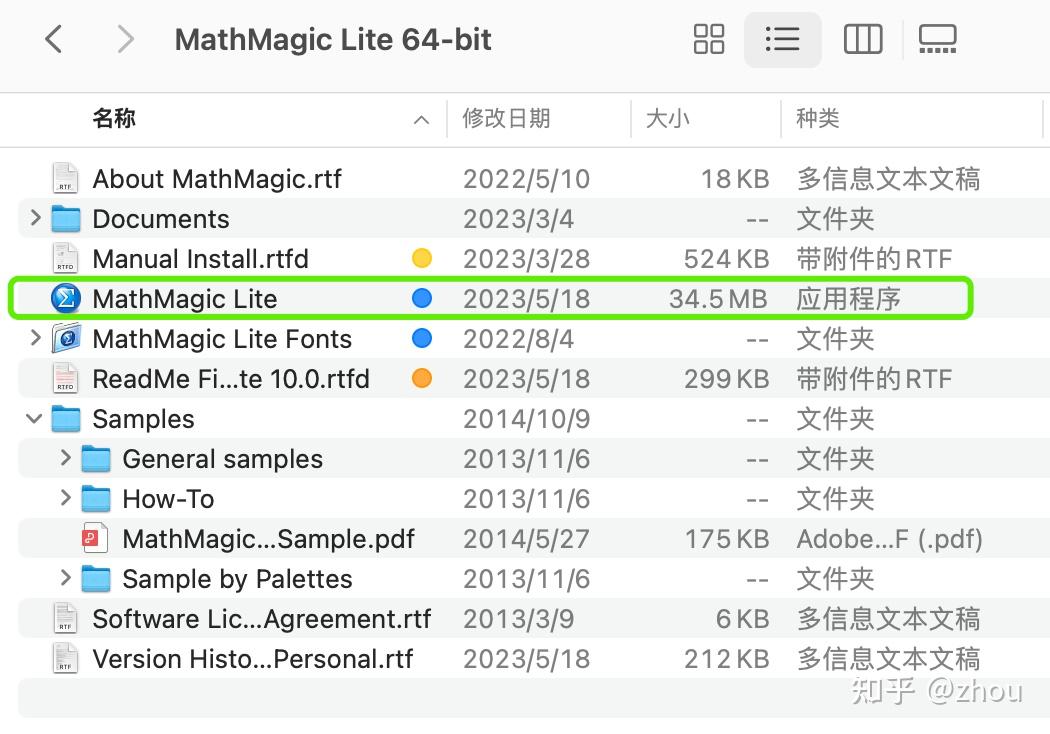Expand the Sample by Palettes folder
1050x734 pixels.
click(x=66, y=578)
